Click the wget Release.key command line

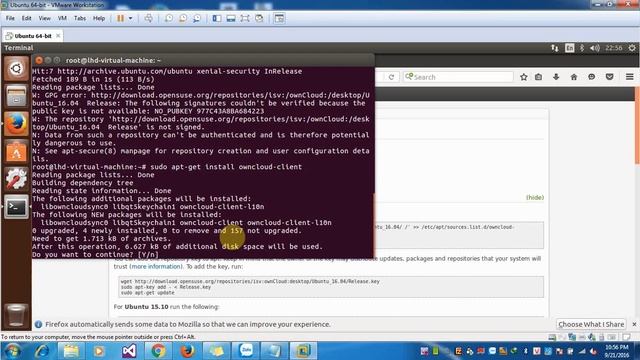[250, 281]
